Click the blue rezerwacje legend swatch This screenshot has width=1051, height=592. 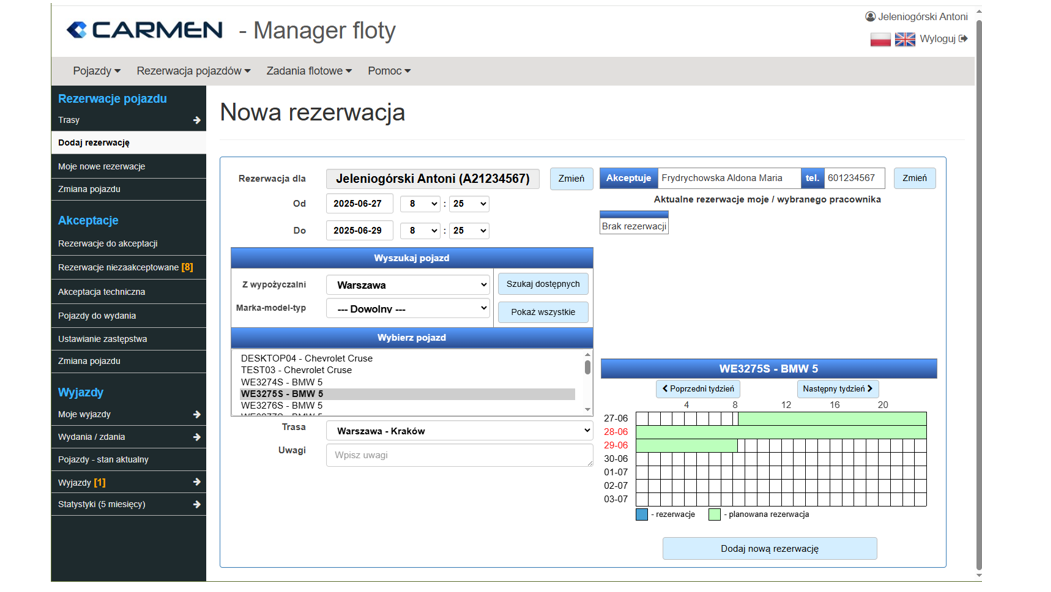pos(640,513)
